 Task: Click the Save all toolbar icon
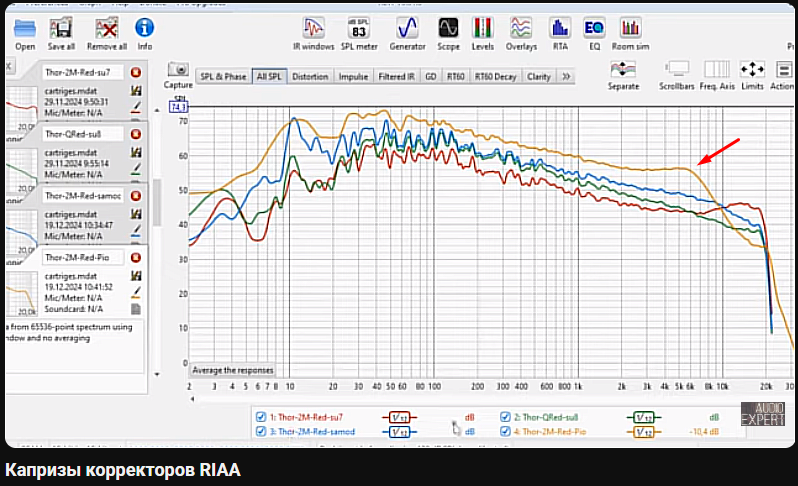pos(61,28)
